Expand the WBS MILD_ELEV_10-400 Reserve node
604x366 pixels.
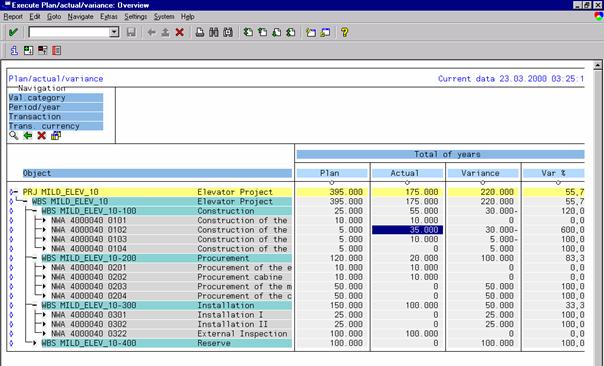(x=35, y=343)
